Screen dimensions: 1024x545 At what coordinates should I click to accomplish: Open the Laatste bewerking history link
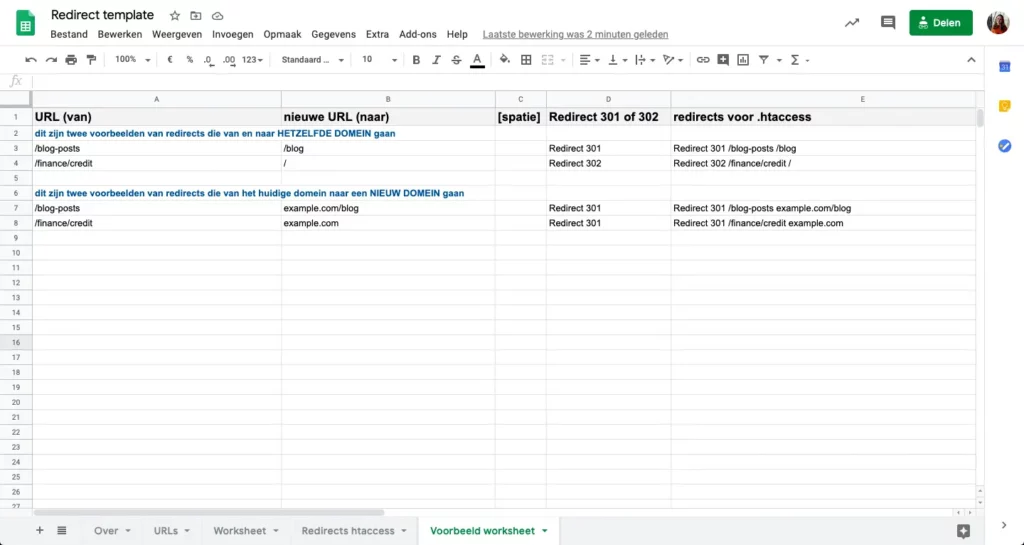(575, 34)
